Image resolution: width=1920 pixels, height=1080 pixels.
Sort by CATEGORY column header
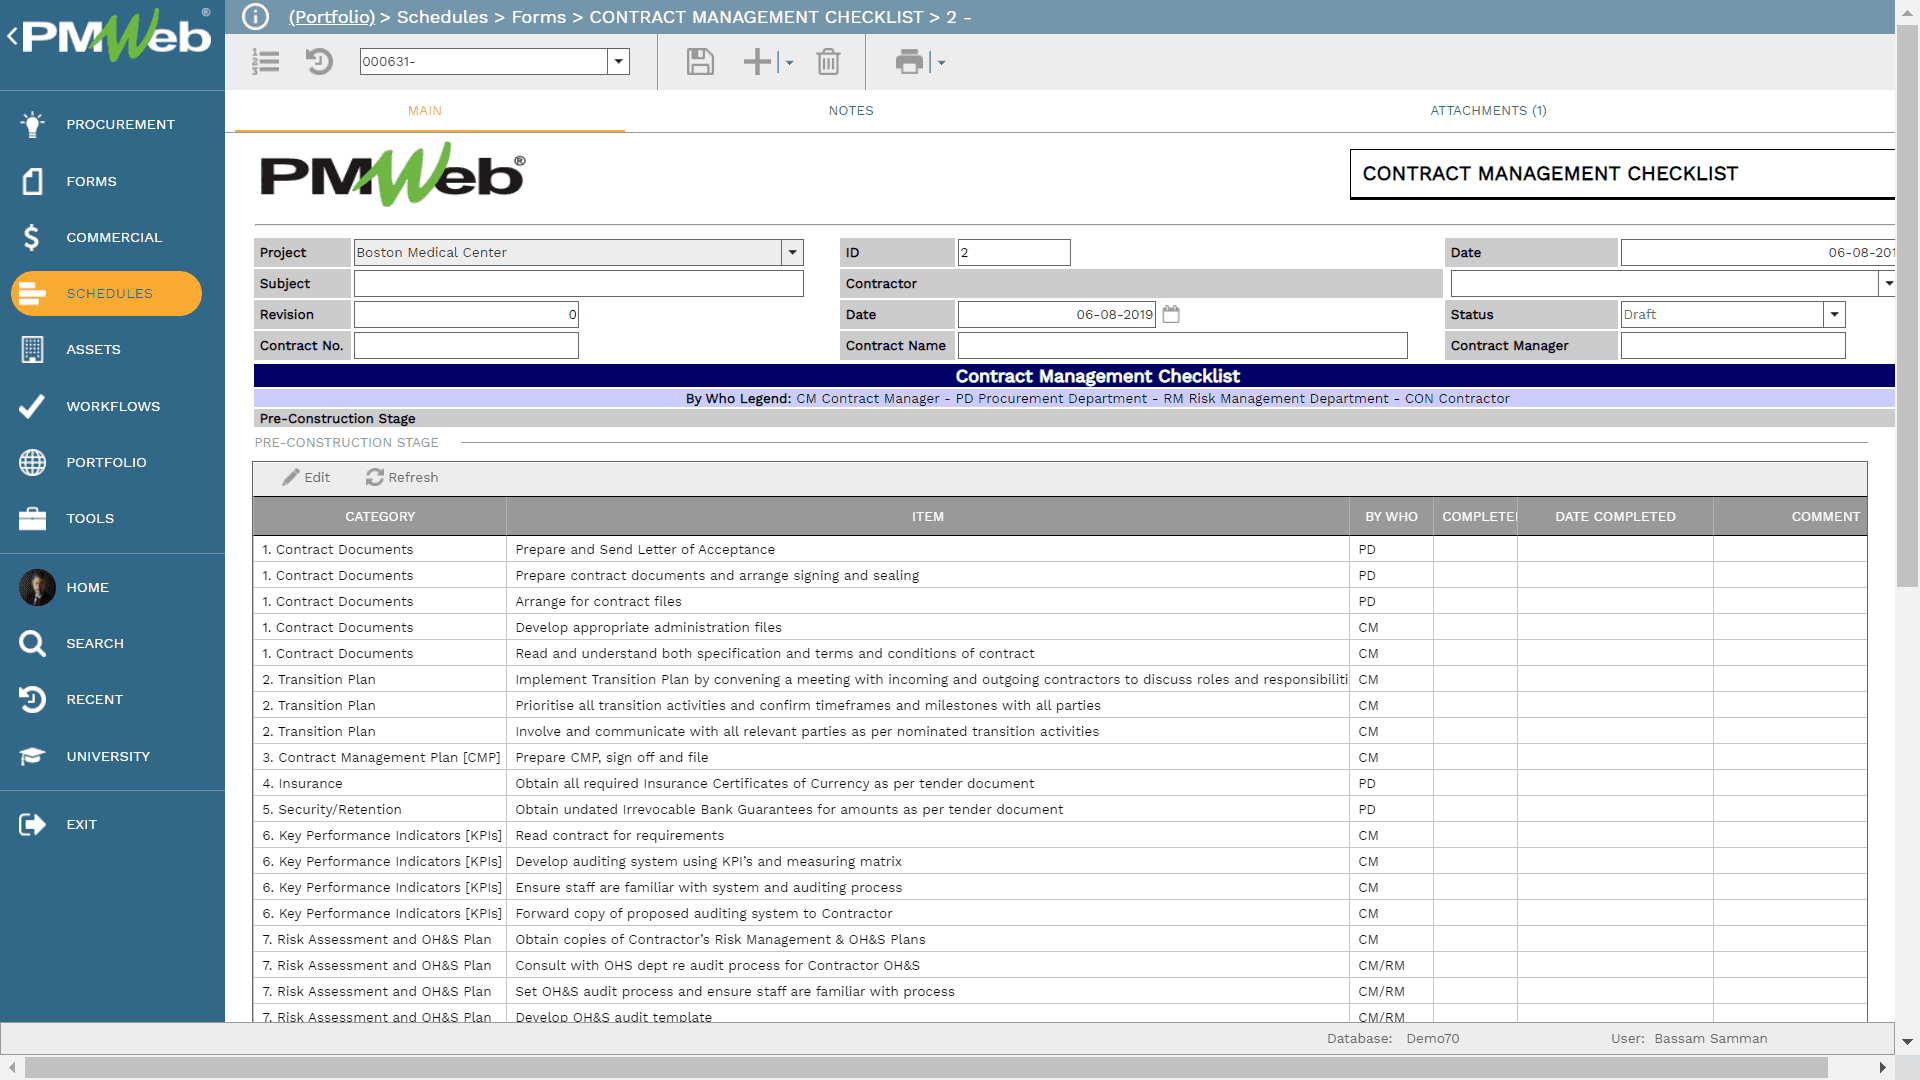(380, 517)
